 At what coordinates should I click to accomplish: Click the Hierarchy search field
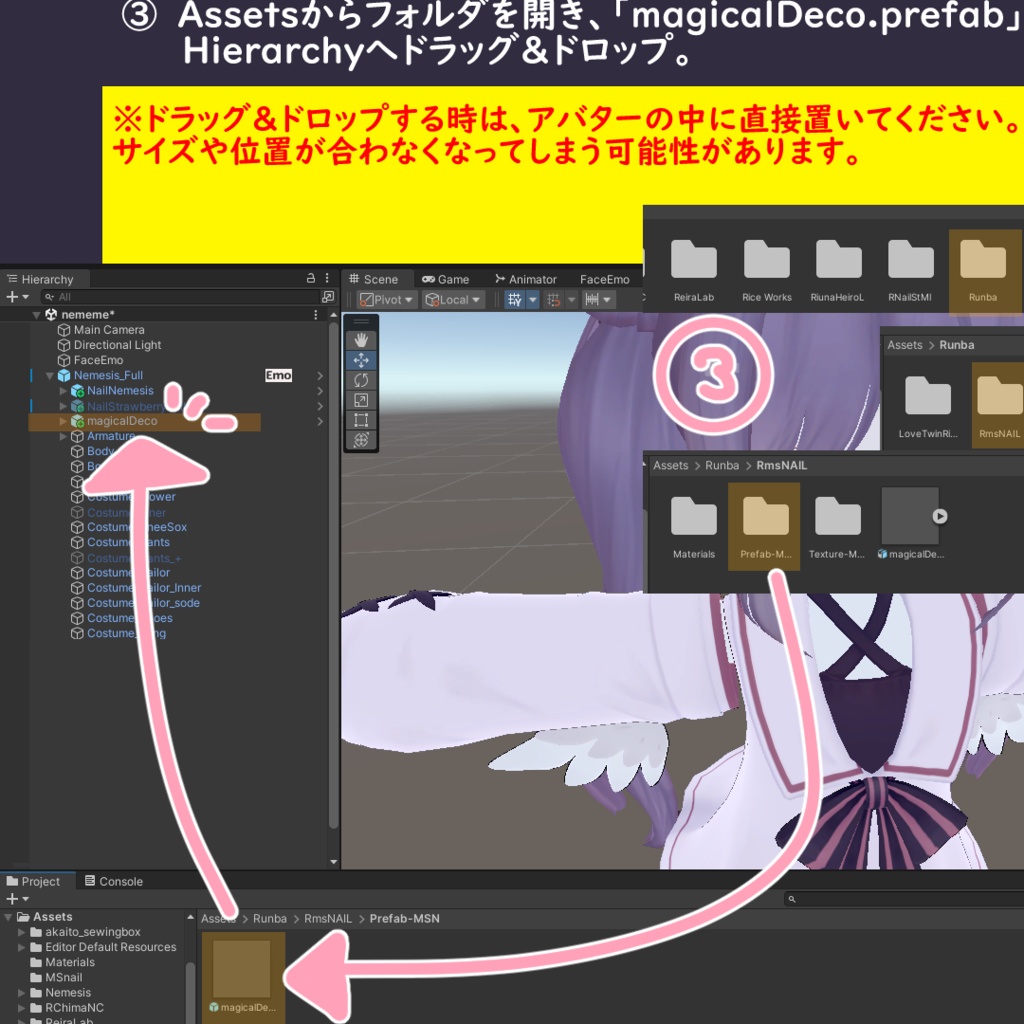(x=180, y=297)
